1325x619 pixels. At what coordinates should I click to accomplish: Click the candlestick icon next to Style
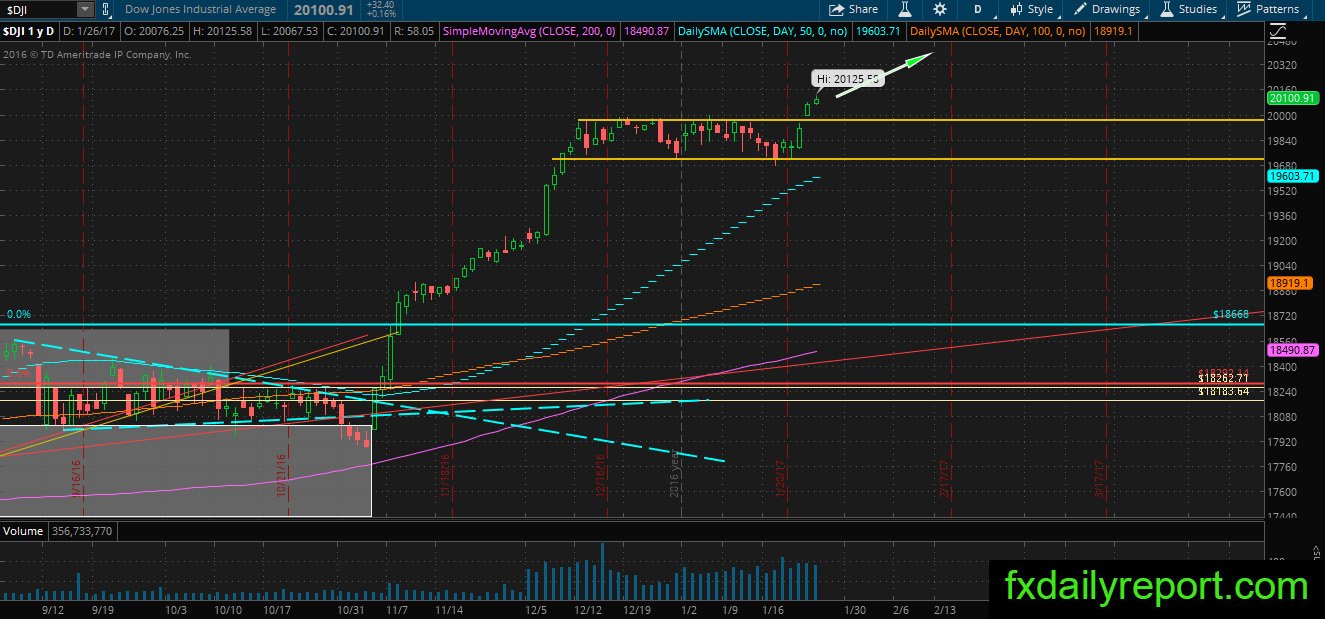1016,9
